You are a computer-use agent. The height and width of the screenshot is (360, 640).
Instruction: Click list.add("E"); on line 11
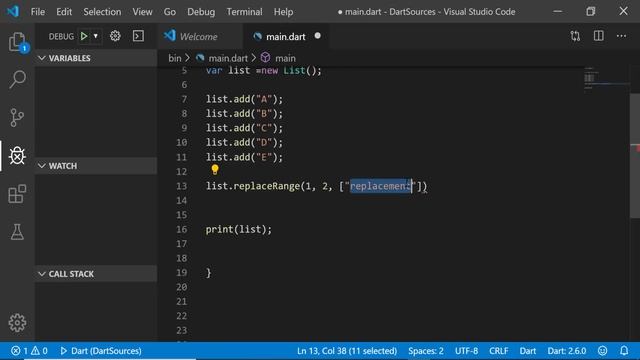click(244, 157)
